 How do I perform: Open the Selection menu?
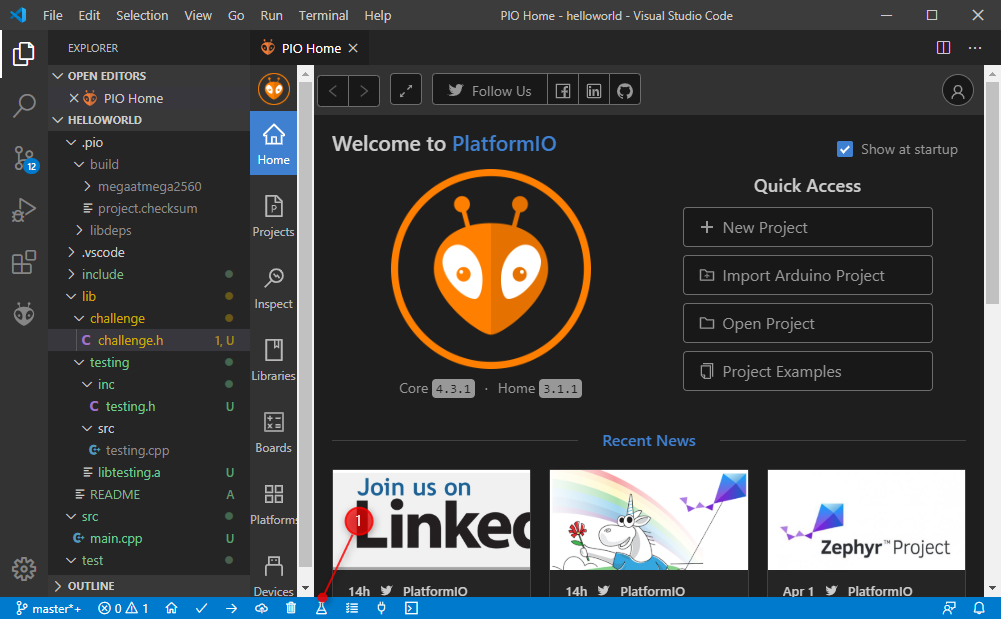coord(142,15)
